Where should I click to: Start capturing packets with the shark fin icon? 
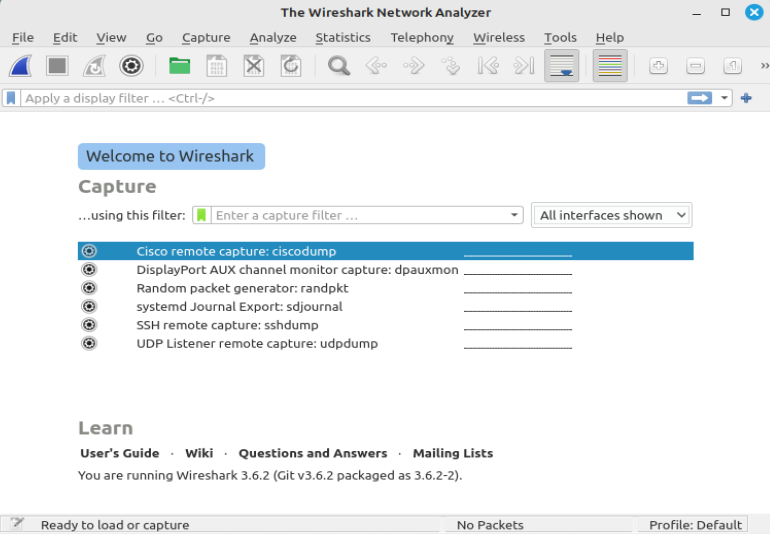[21, 66]
